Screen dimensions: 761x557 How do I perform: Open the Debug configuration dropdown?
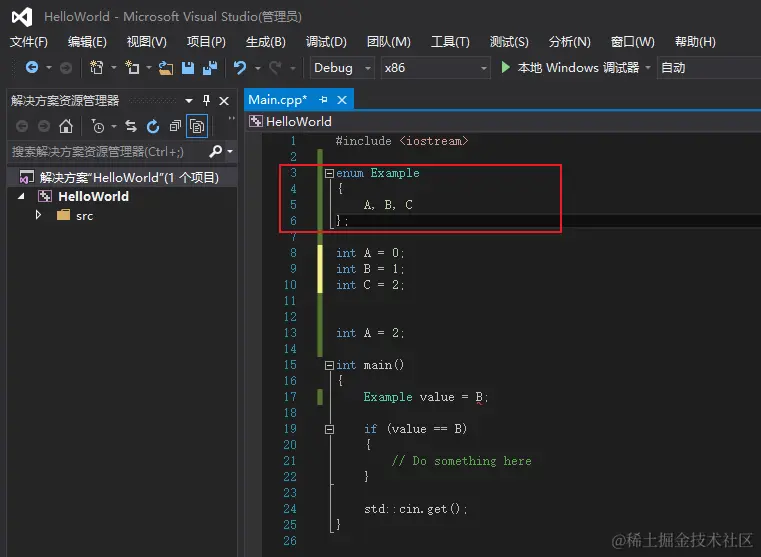tap(342, 68)
